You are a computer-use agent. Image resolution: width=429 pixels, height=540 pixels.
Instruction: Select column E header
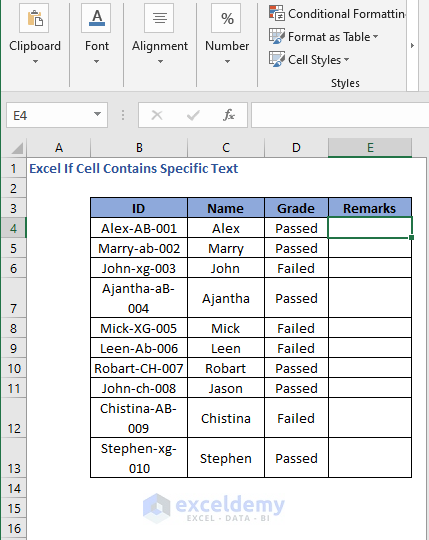pyautogui.click(x=370, y=148)
